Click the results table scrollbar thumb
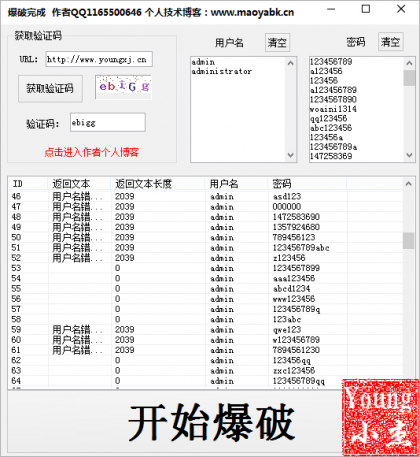The width and height of the screenshot is (420, 457). [x=408, y=241]
